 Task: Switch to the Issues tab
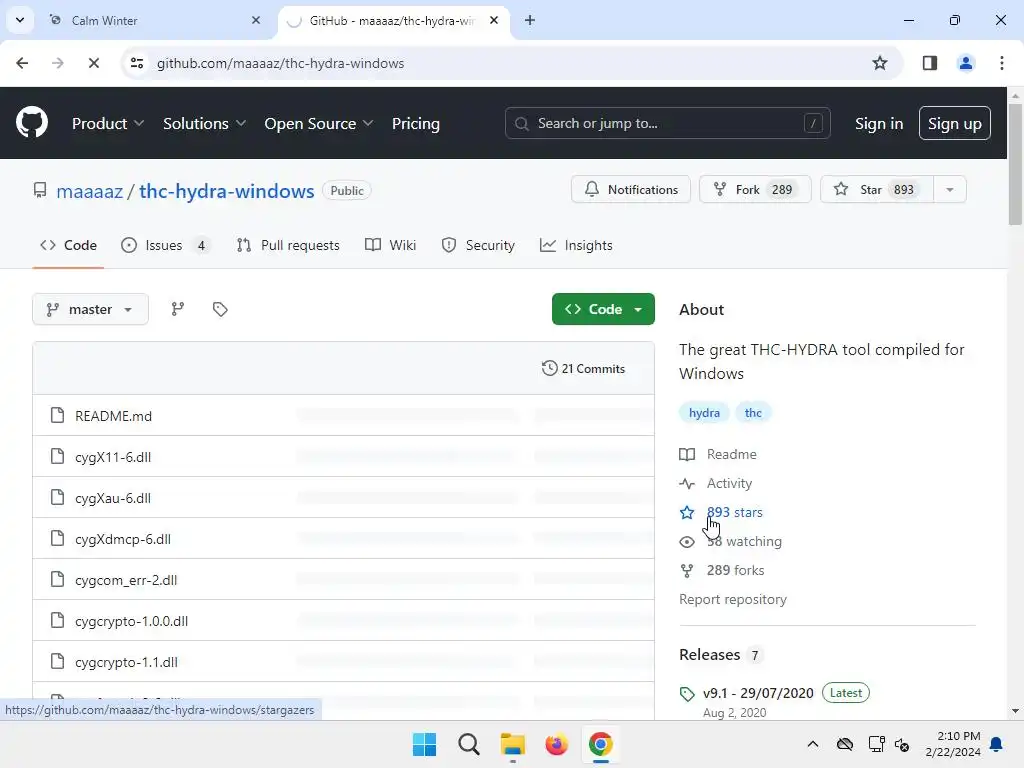coord(166,246)
